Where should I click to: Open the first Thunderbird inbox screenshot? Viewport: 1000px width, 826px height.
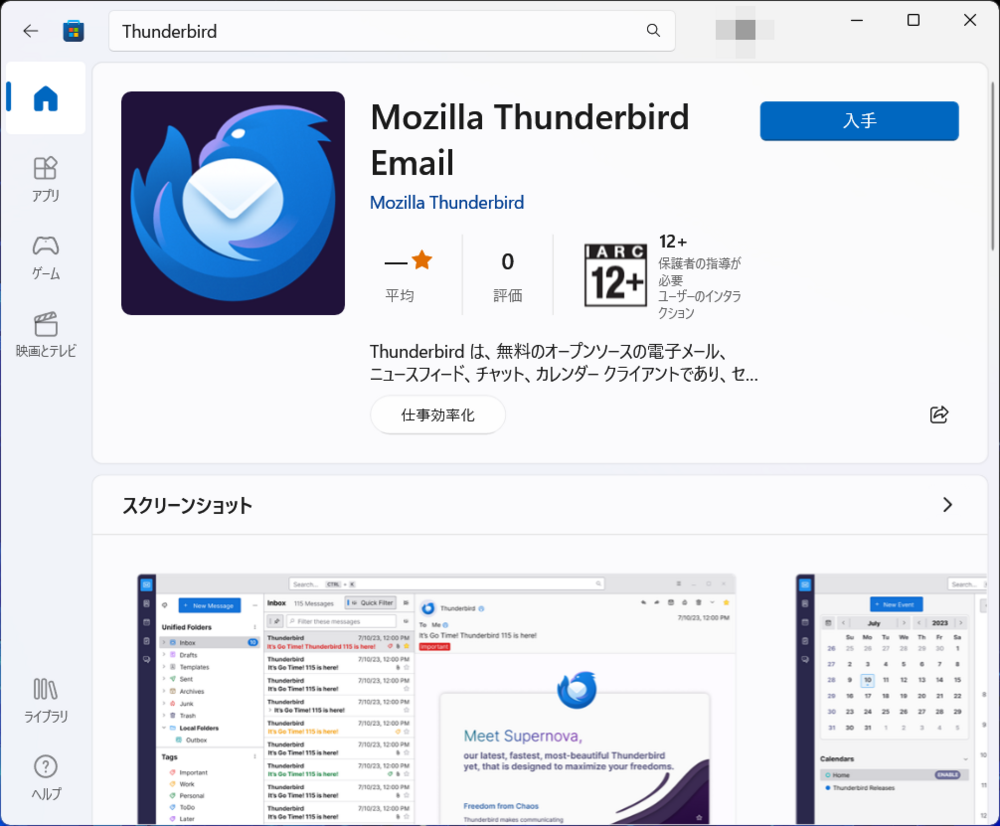(x=435, y=698)
